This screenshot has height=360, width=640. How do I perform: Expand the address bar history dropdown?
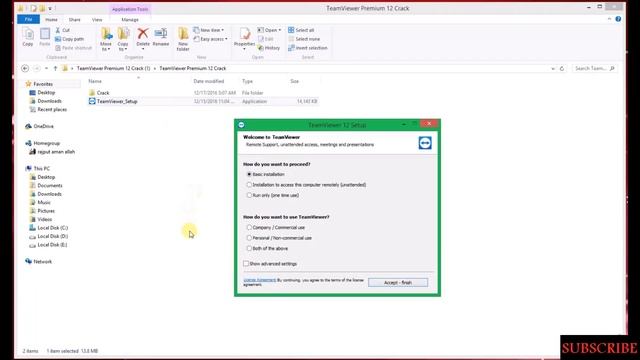pos(553,69)
